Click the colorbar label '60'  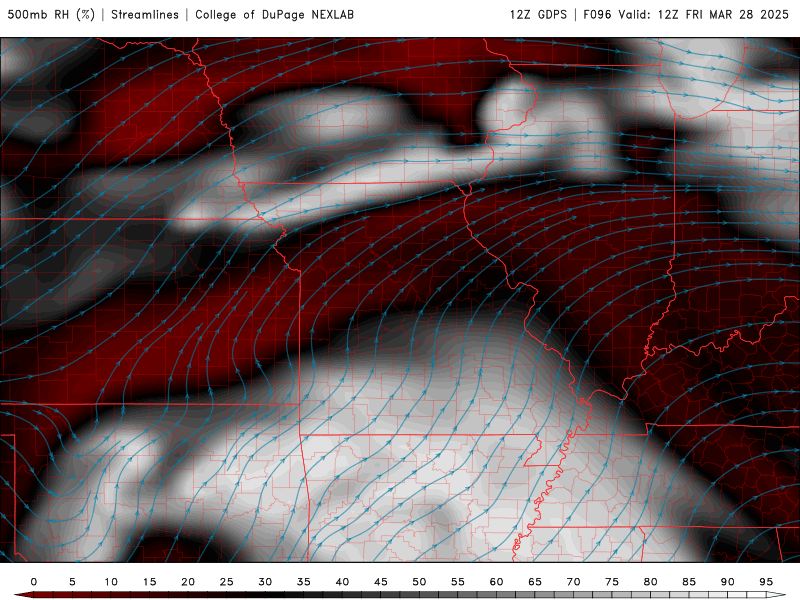[496, 582]
